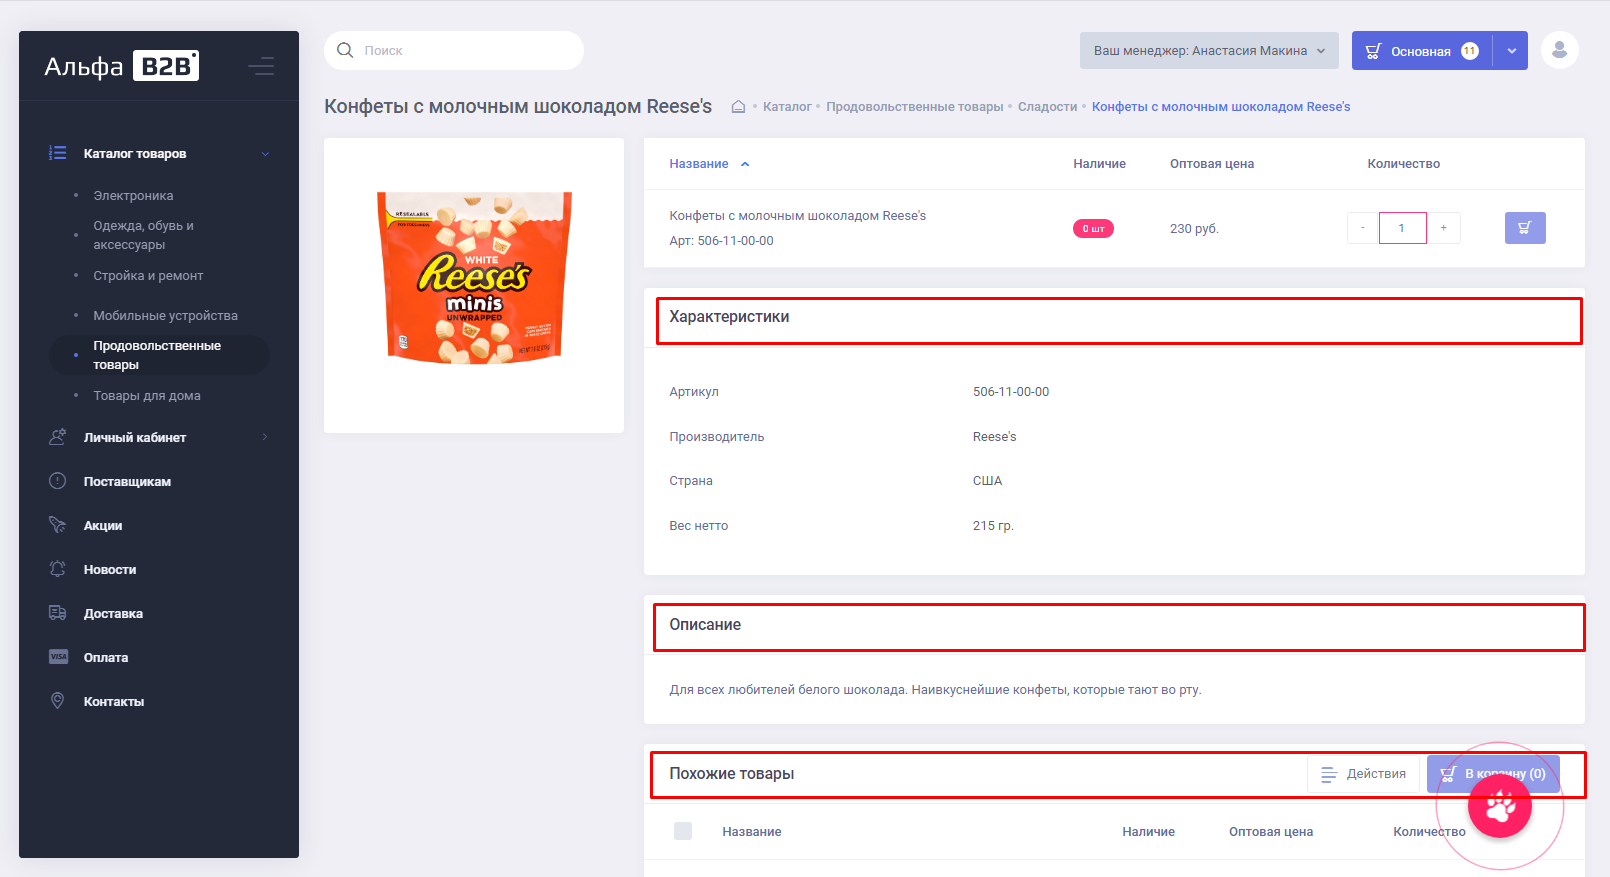
Task: Click the product name in the table row
Action: [x=797, y=216]
